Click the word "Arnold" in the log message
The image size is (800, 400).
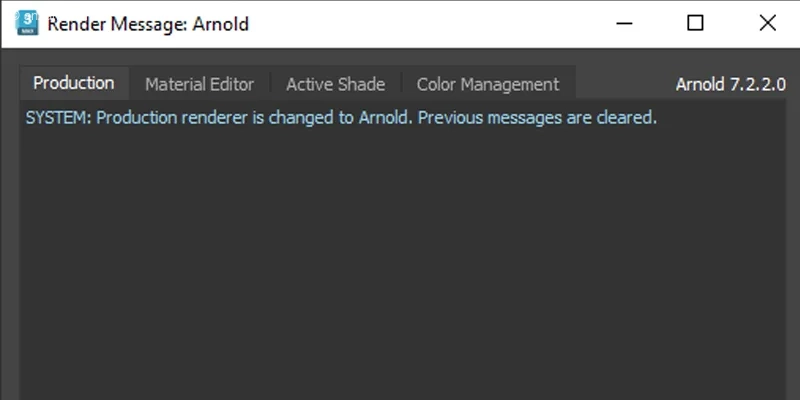click(385, 117)
